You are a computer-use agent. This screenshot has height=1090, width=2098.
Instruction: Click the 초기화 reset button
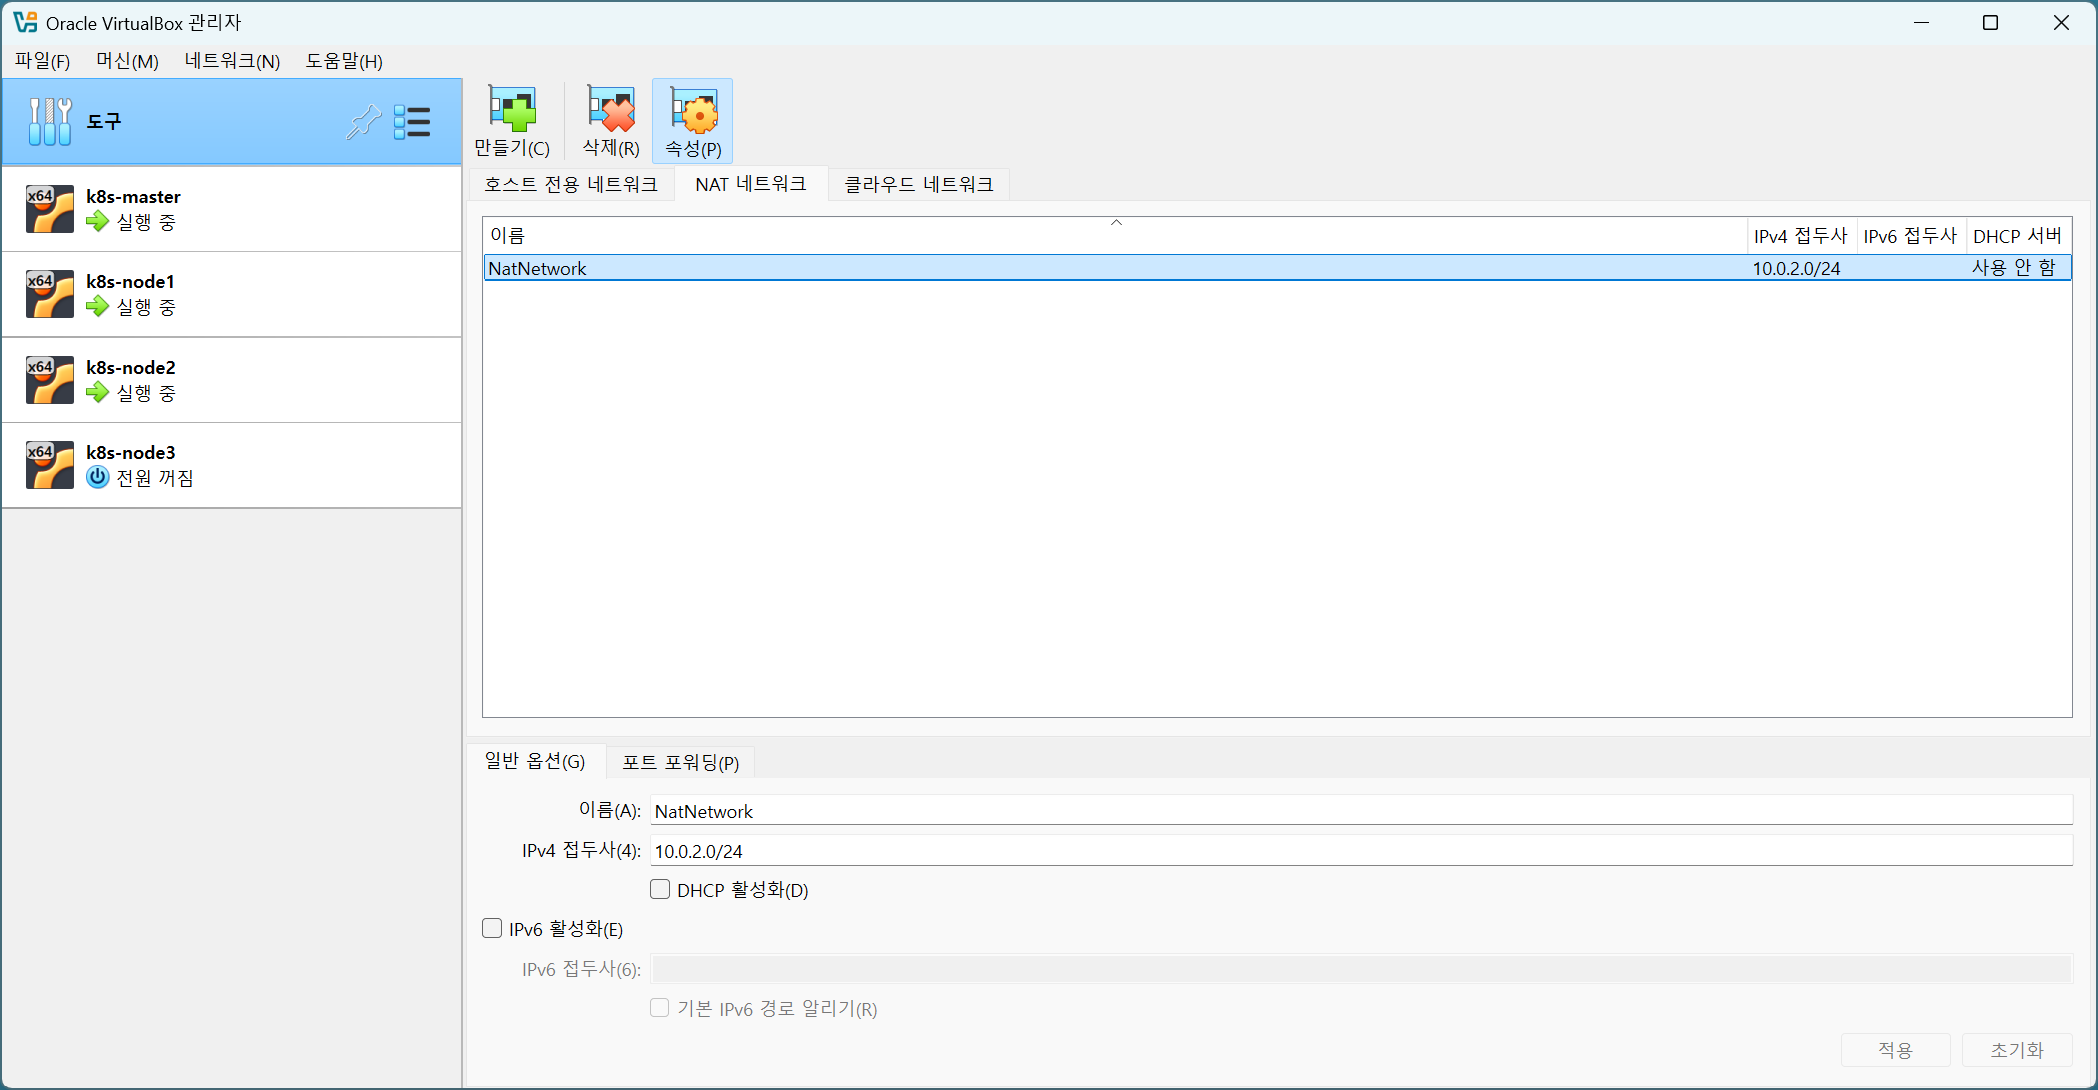pos(2017,1049)
